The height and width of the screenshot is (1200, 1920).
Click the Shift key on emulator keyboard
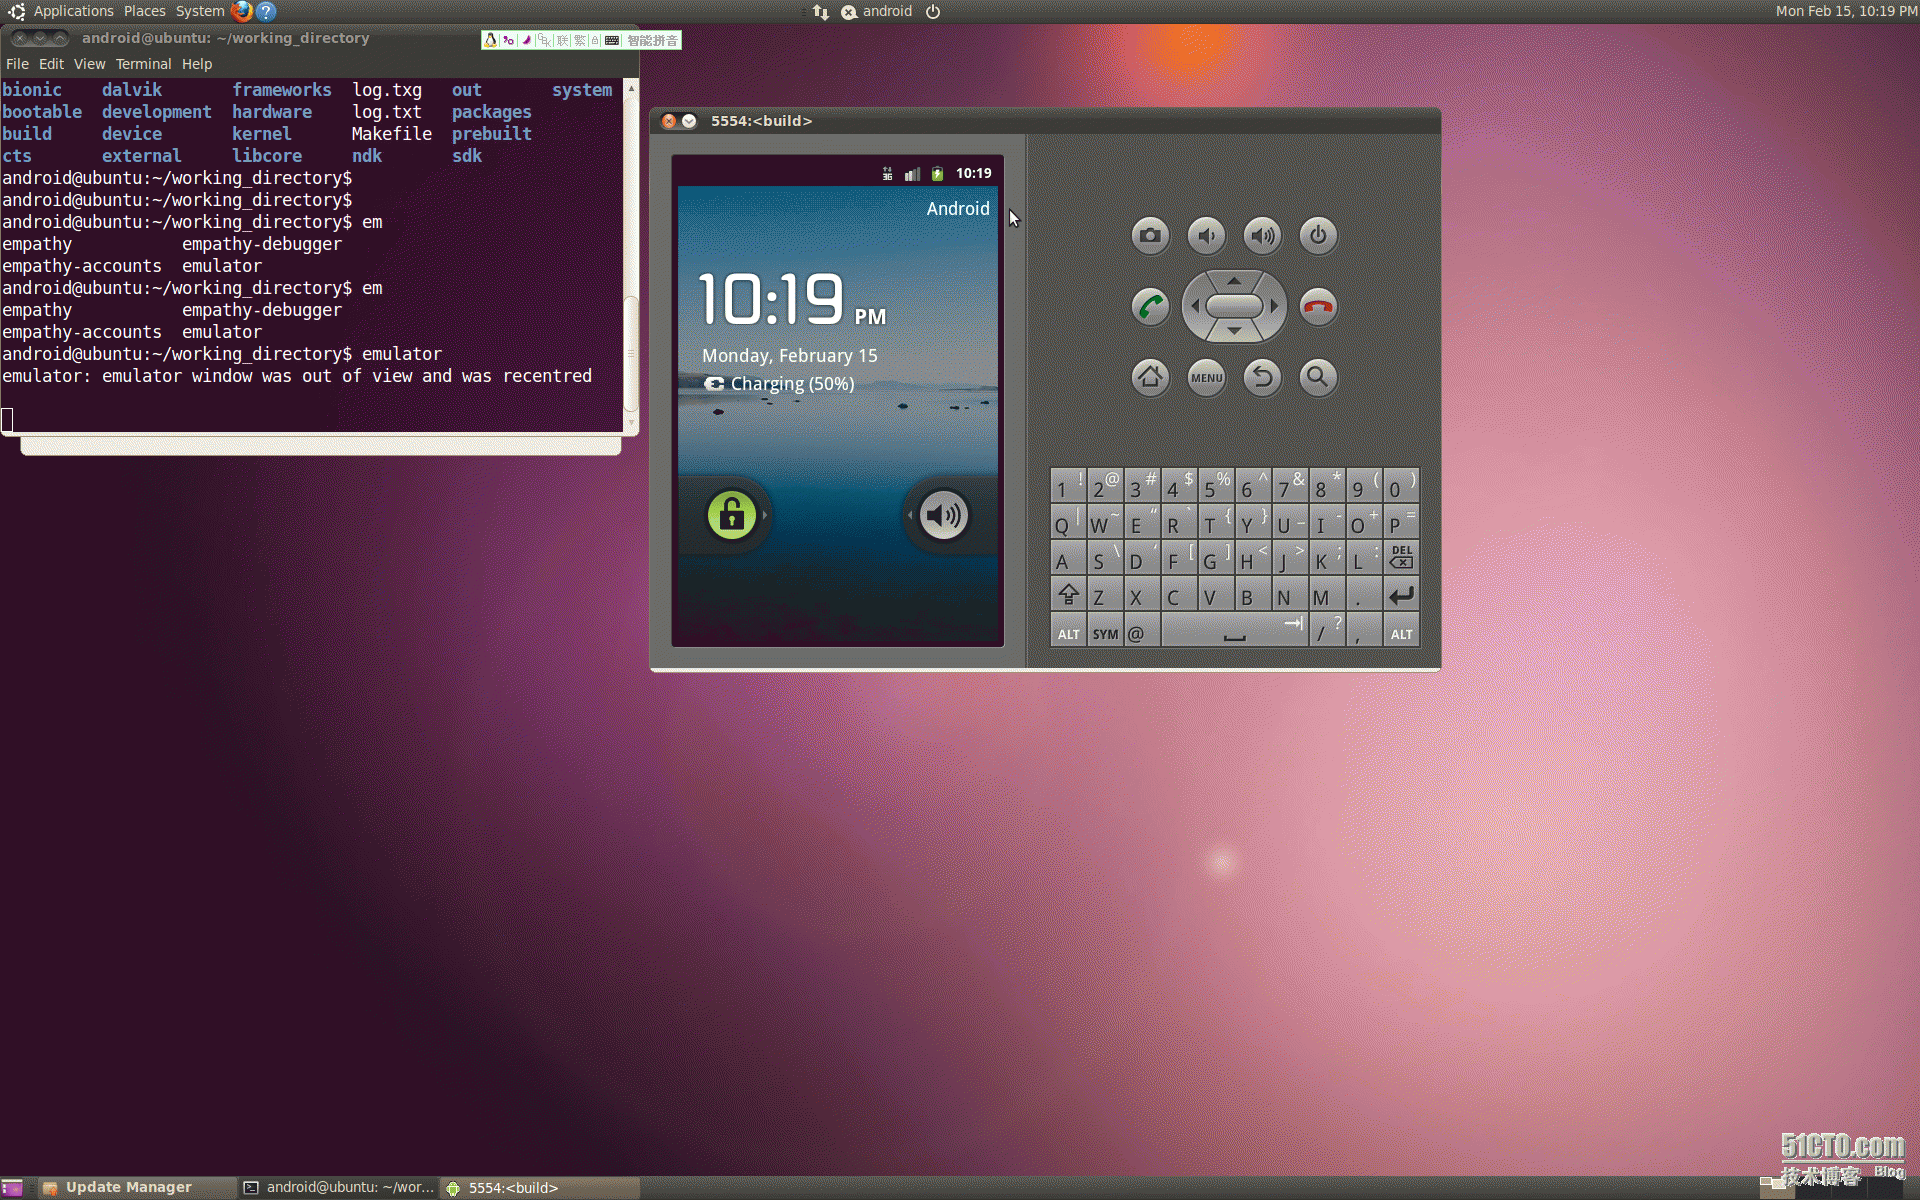click(x=1068, y=595)
